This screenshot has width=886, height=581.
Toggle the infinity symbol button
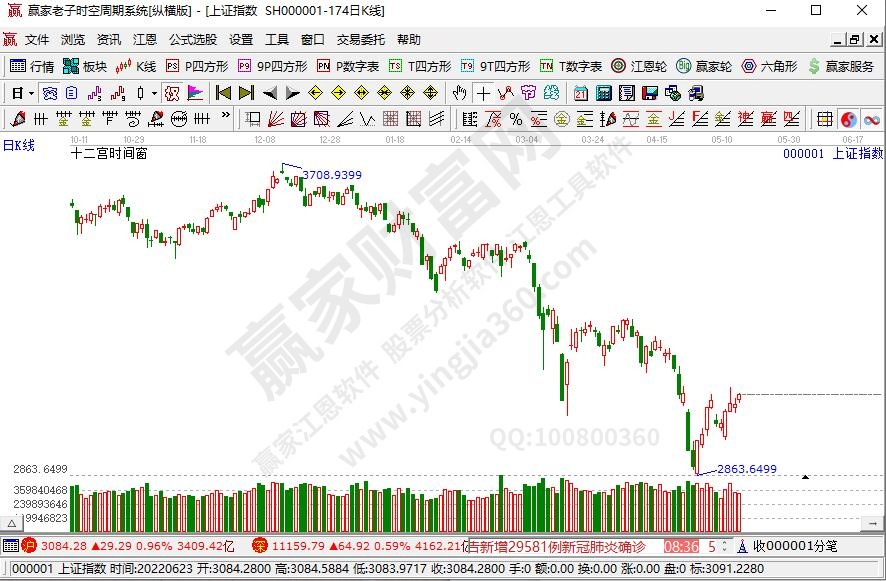[871, 119]
